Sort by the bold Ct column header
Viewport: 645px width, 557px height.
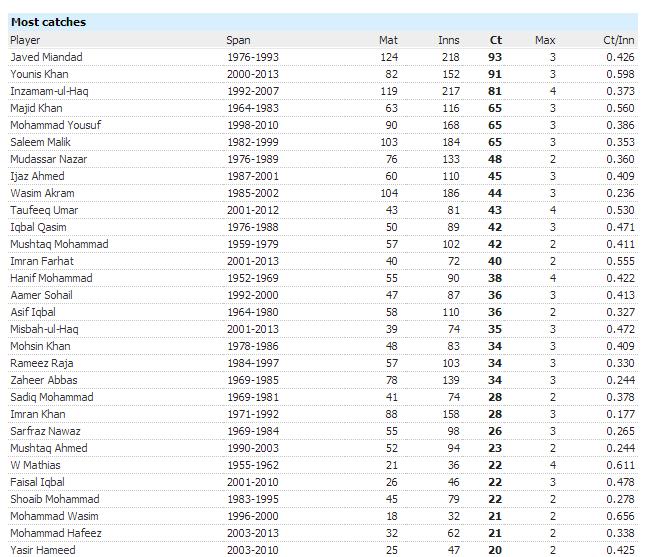pyautogui.click(x=495, y=40)
